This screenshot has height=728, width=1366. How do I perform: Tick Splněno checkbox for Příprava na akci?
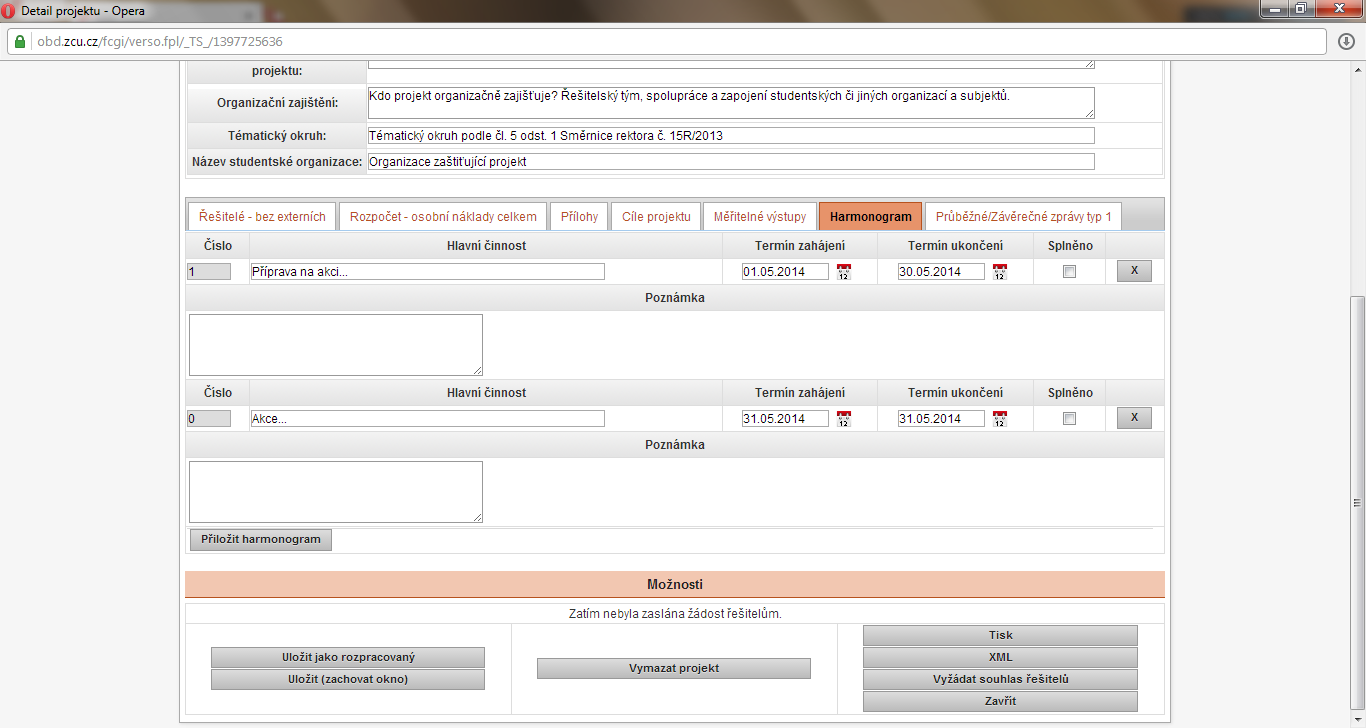pyautogui.click(x=1069, y=271)
